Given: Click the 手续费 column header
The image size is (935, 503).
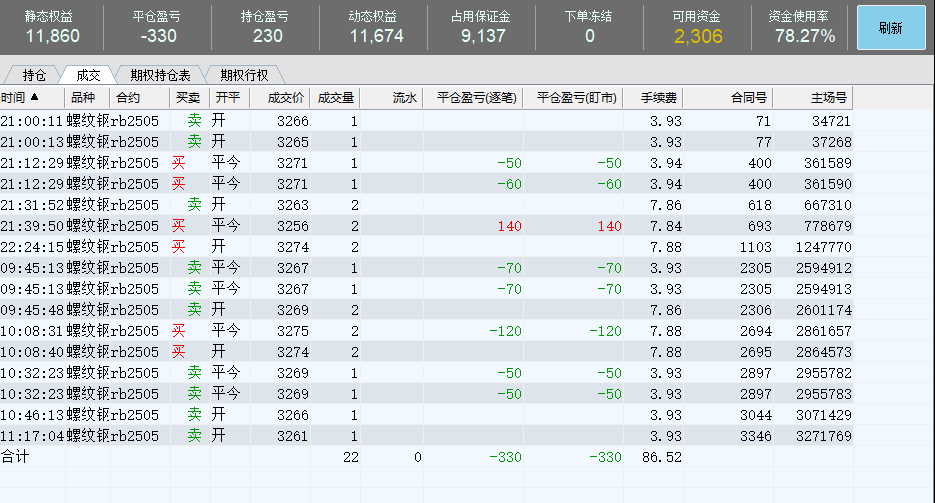Looking at the screenshot, I should tap(653, 98).
